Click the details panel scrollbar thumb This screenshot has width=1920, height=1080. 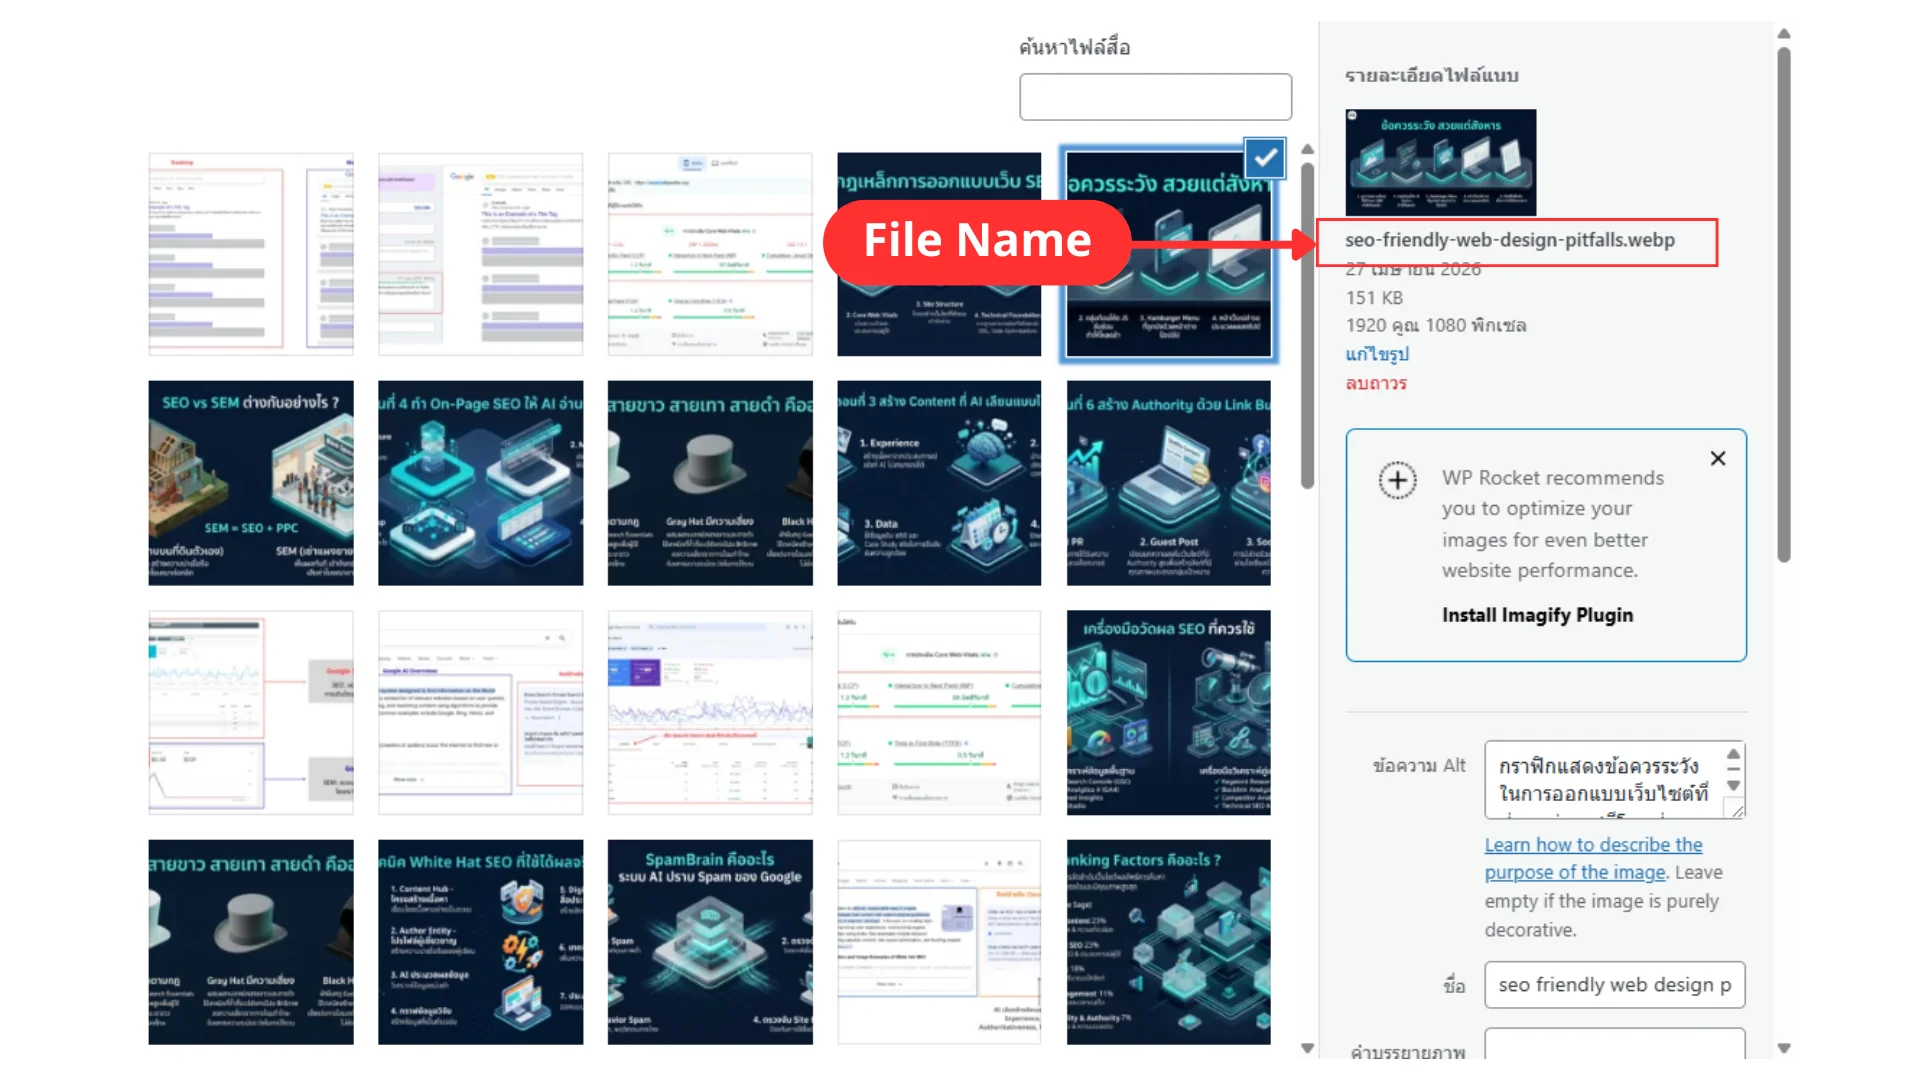(x=1784, y=305)
